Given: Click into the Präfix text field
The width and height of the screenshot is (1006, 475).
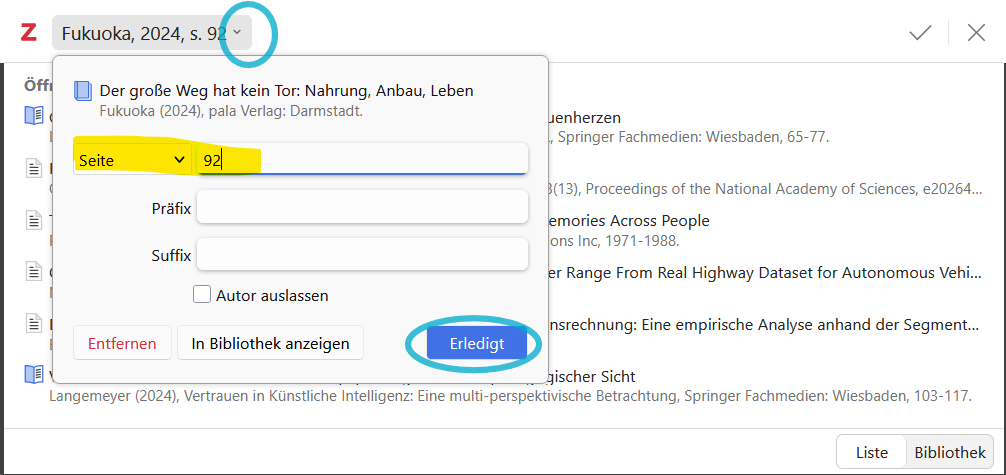Looking at the screenshot, I should [x=362, y=207].
